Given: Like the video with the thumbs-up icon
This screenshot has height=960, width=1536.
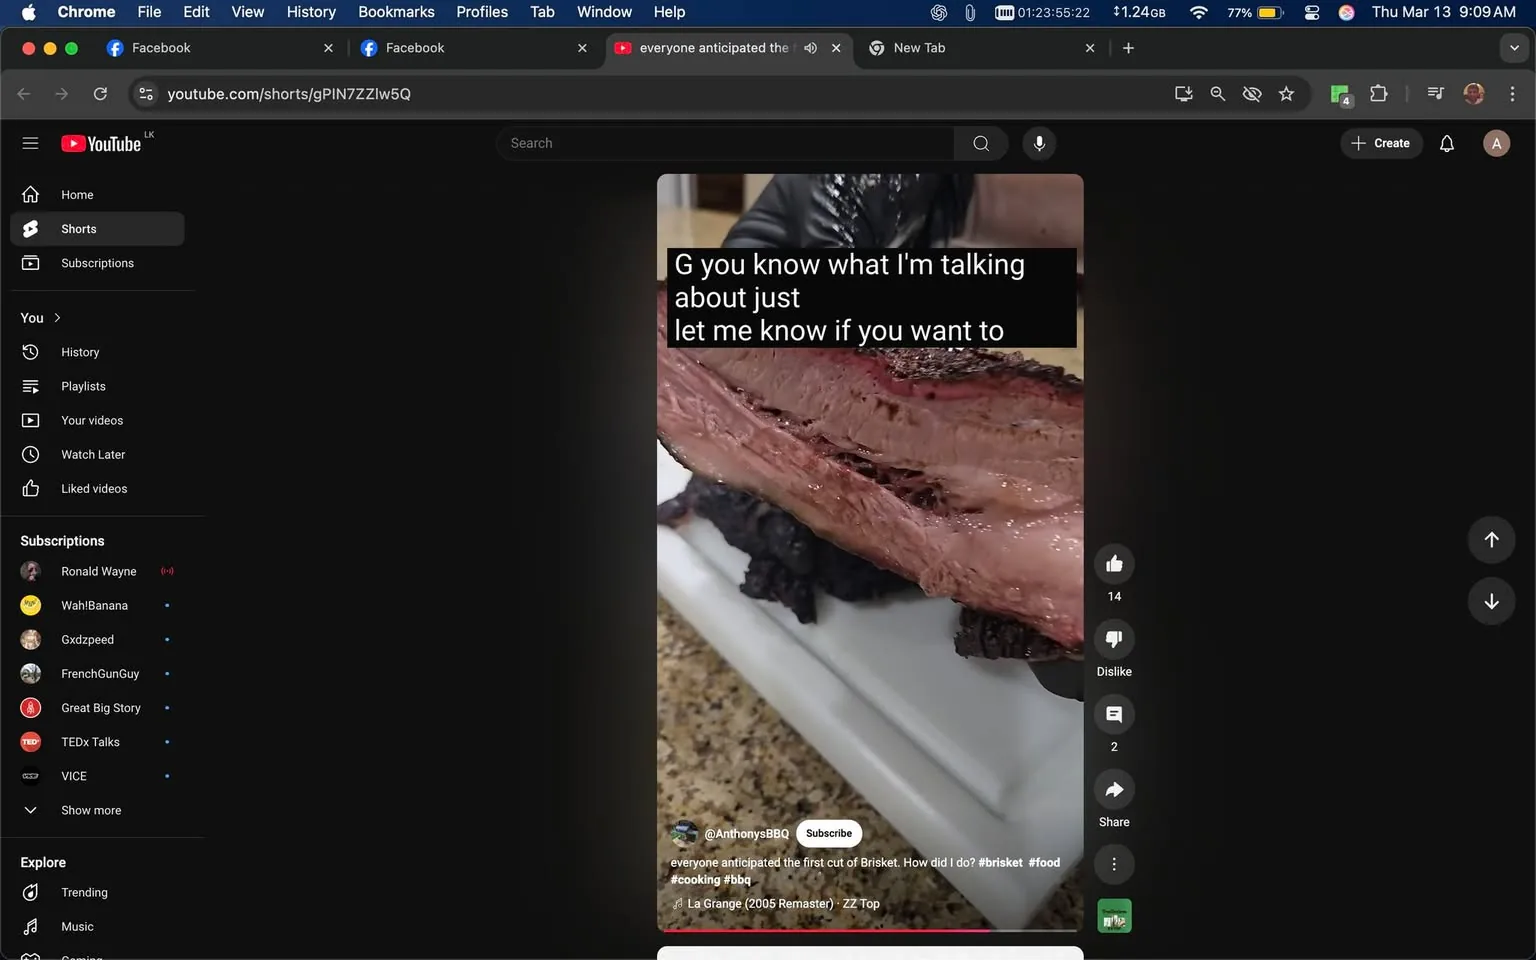Looking at the screenshot, I should [1114, 563].
